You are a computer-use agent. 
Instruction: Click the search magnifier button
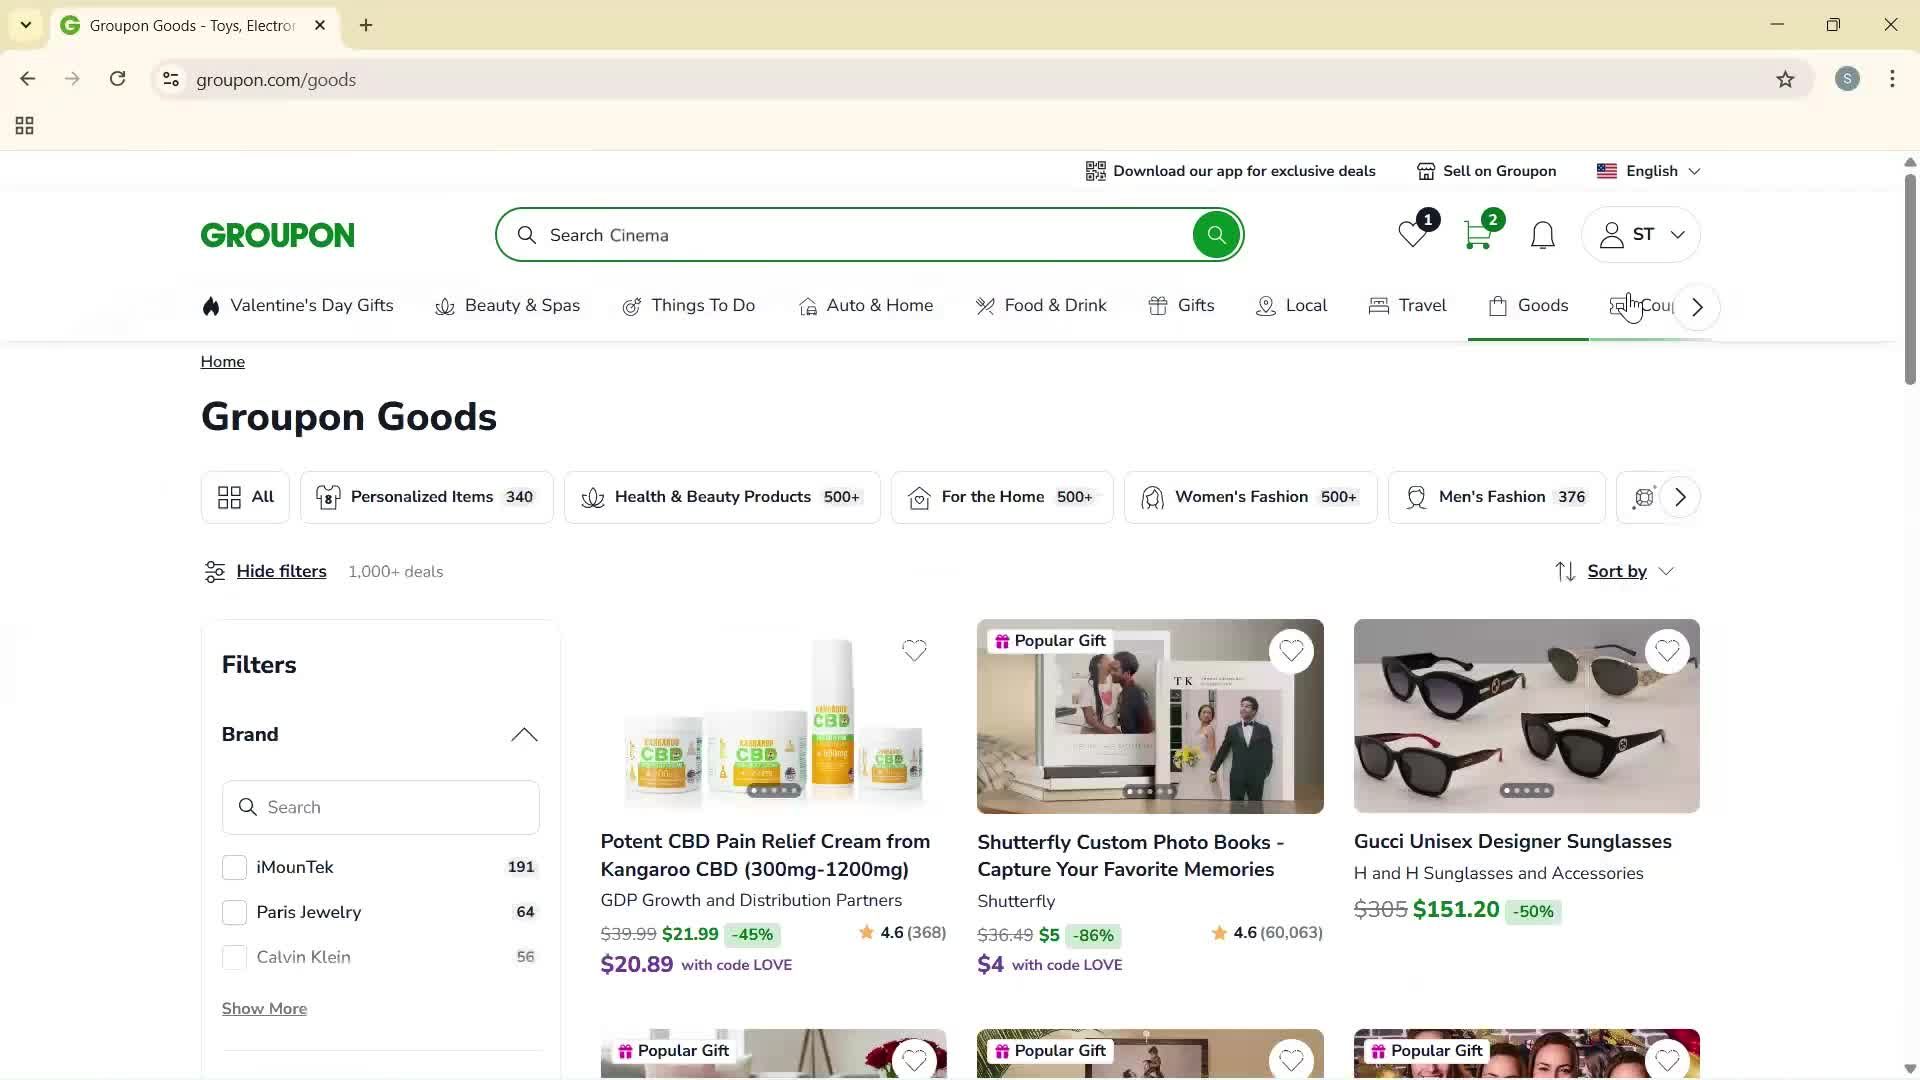click(x=1216, y=234)
